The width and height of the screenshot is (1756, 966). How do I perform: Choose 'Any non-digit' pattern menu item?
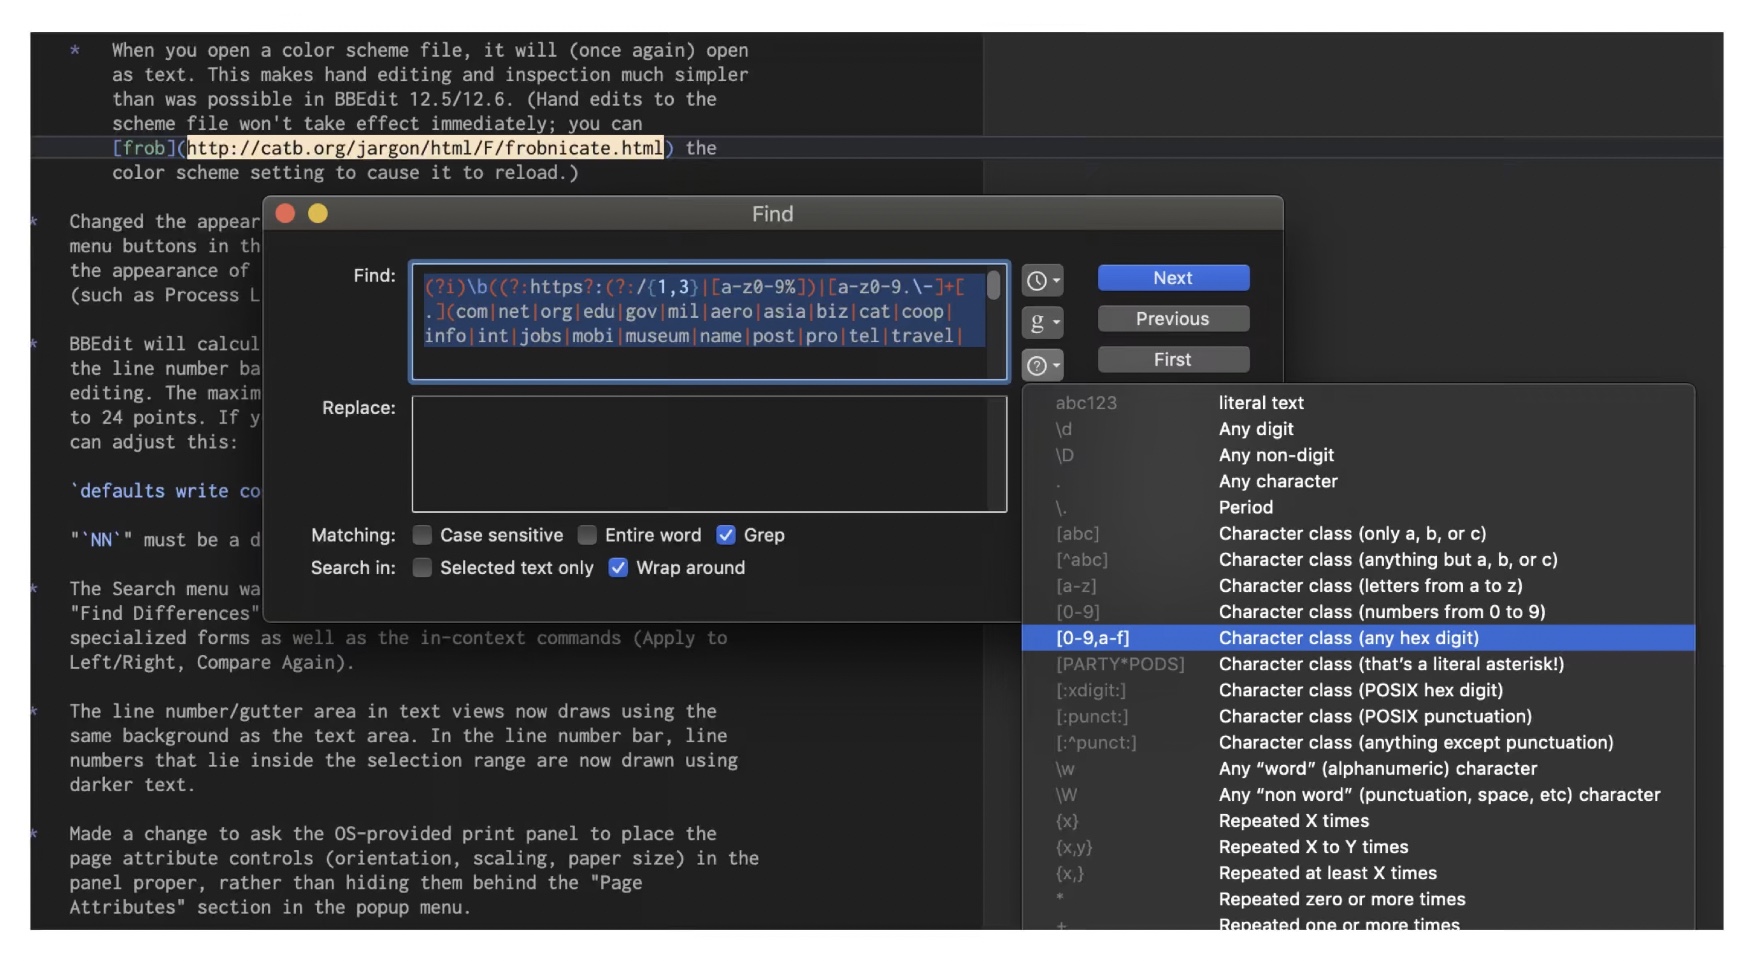1358,455
